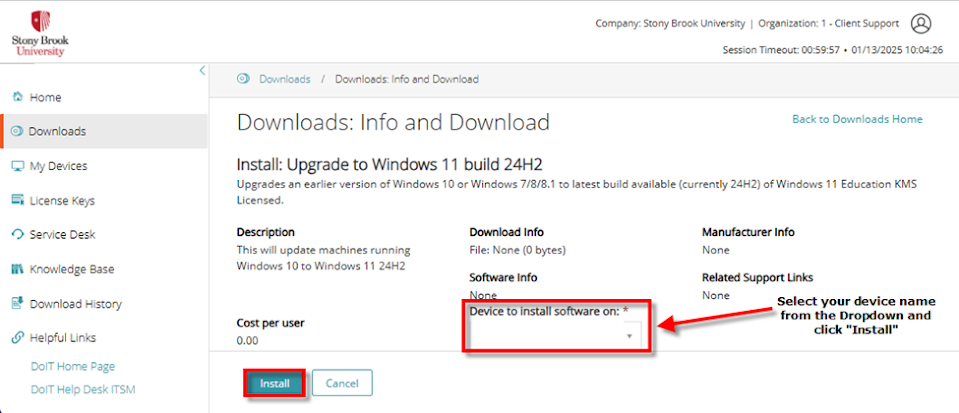The height and width of the screenshot is (413, 959).
Task: Click the Stony Brook University logo
Action: (40, 34)
